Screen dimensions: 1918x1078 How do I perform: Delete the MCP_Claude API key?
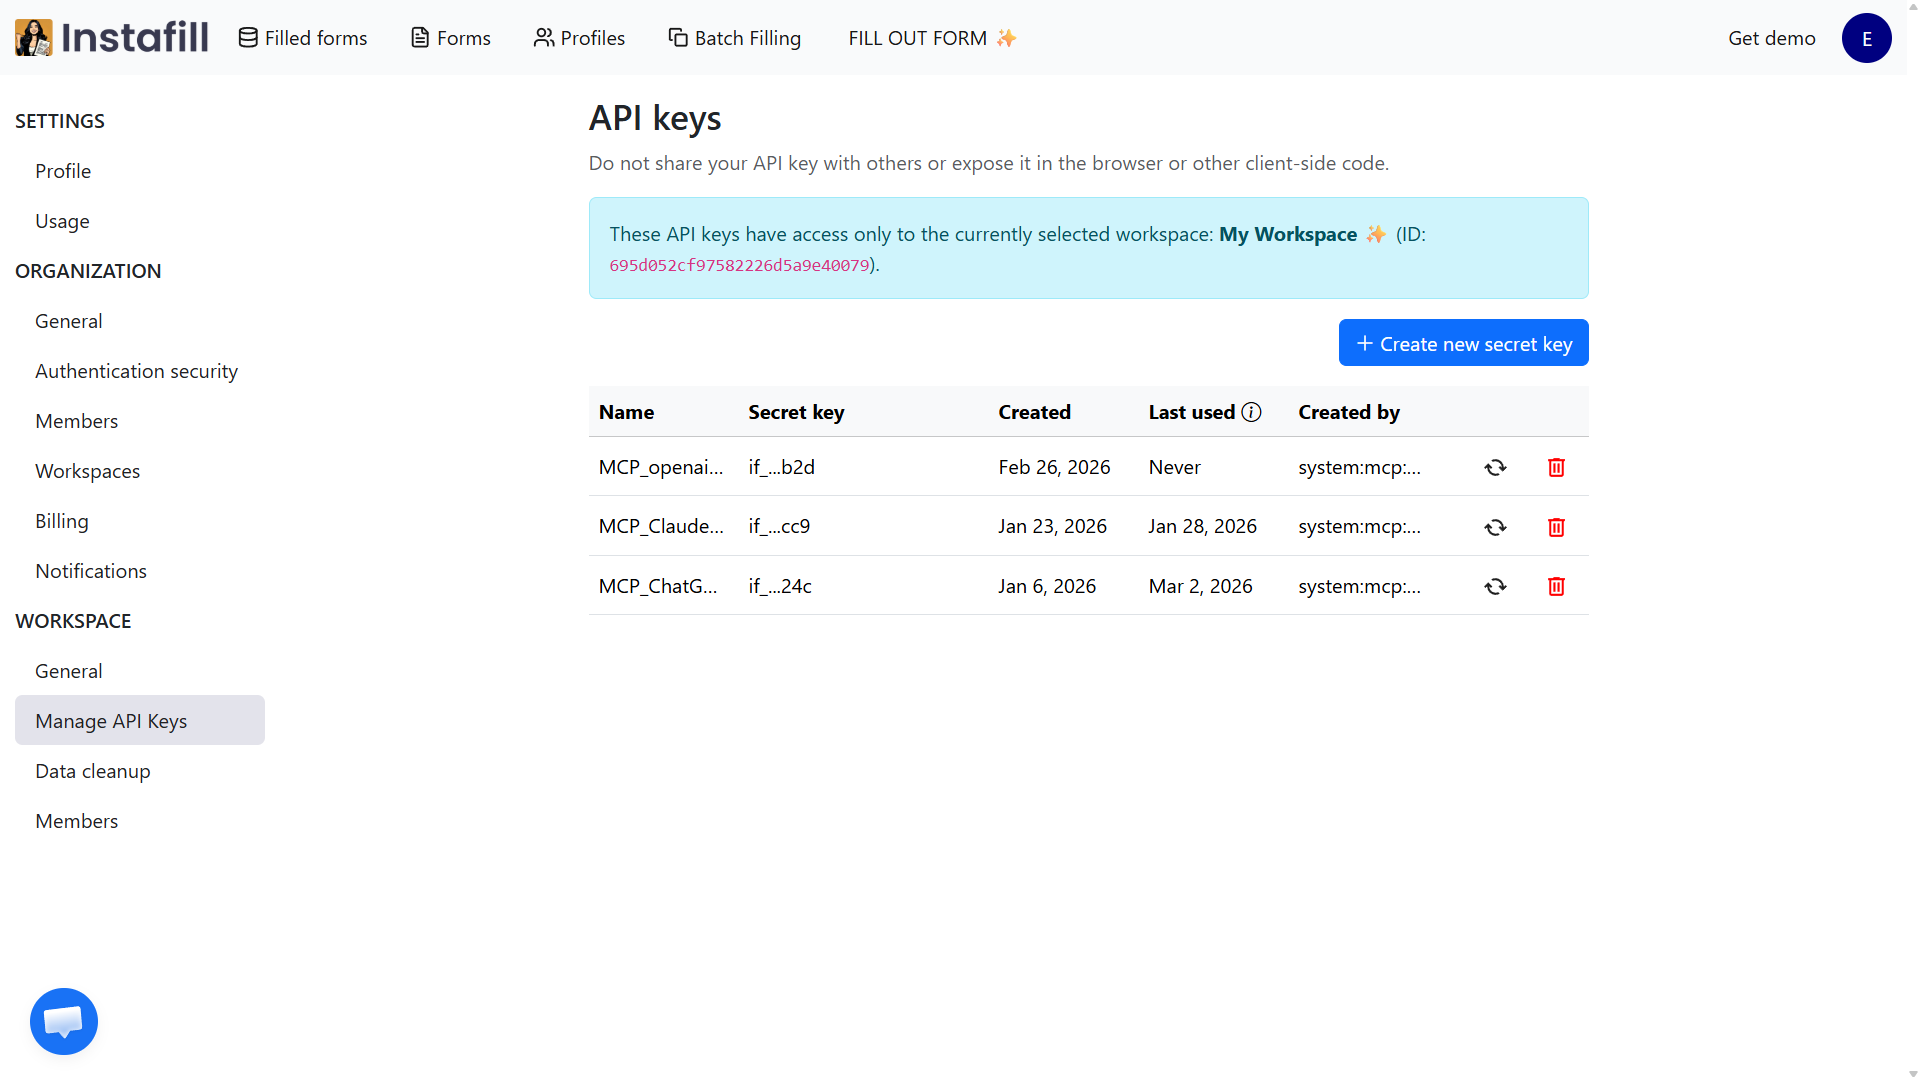(1555, 526)
